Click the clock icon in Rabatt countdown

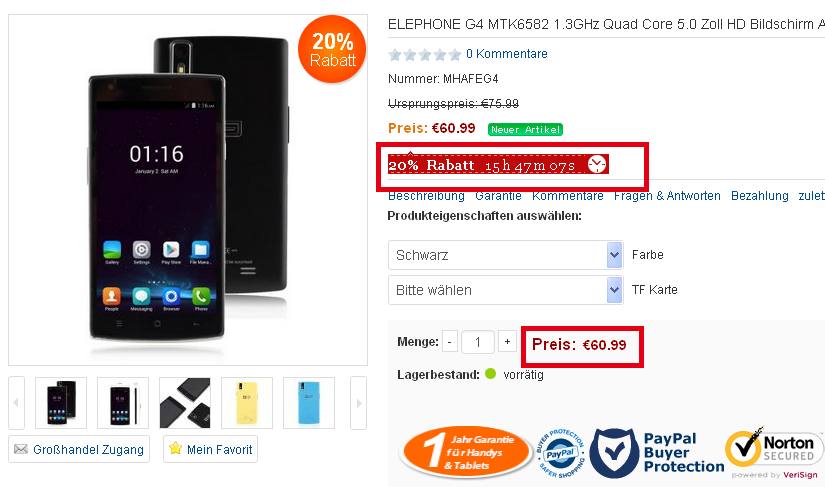(597, 164)
